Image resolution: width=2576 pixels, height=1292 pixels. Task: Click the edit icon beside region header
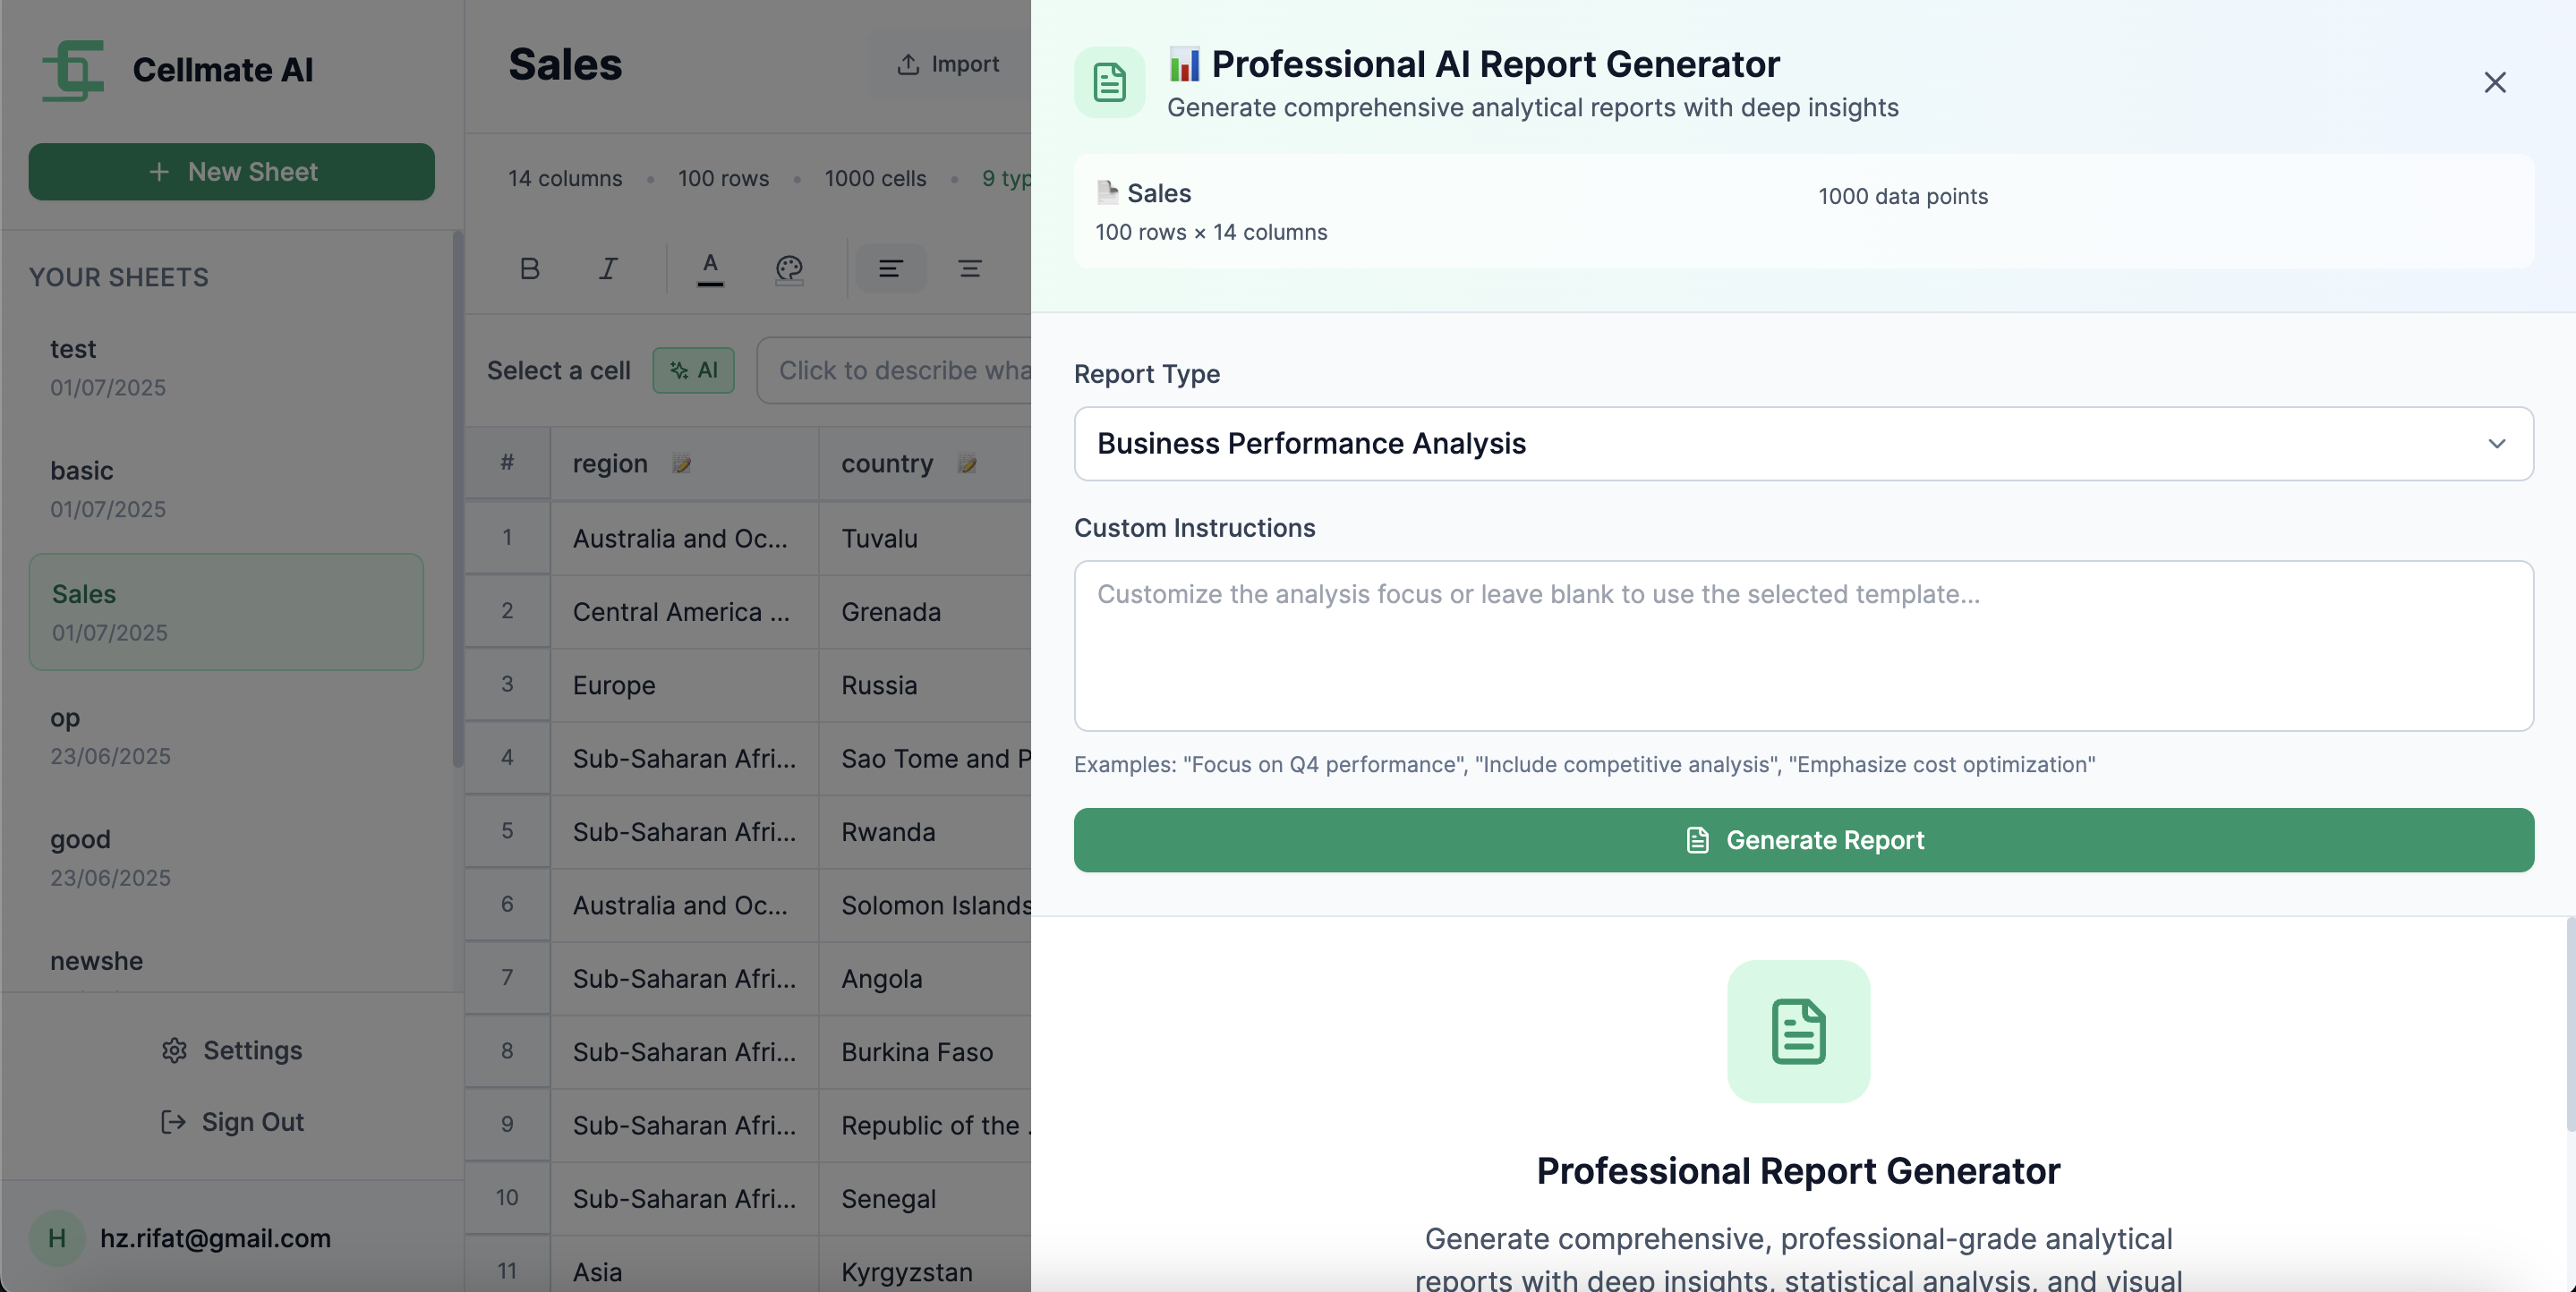pos(682,464)
